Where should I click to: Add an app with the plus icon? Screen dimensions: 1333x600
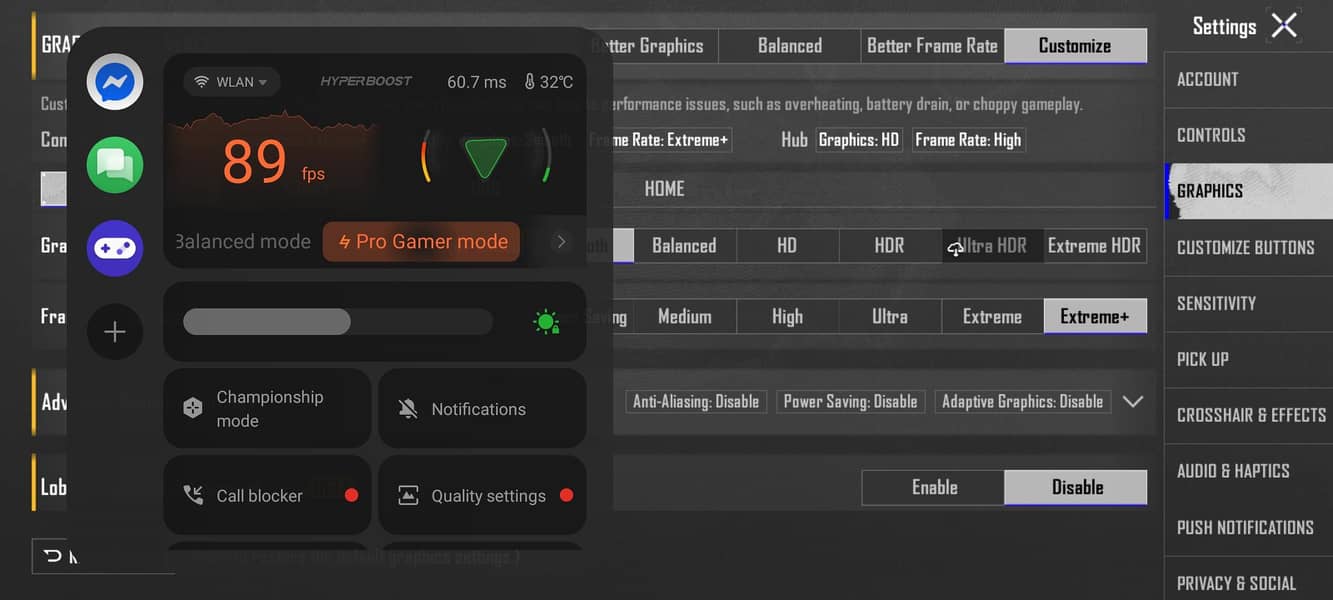click(115, 332)
